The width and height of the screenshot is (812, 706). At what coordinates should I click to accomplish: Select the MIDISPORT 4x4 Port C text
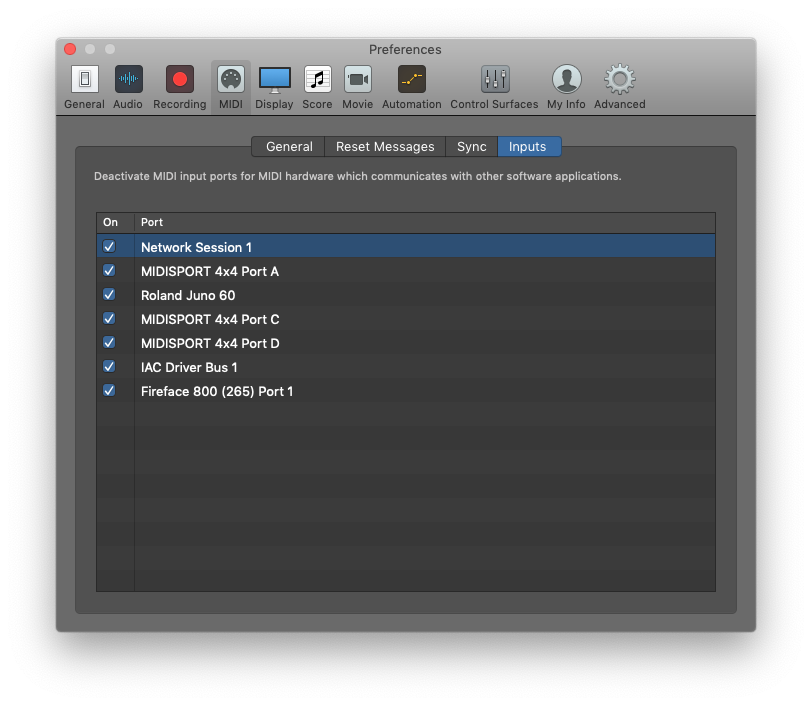pyautogui.click(x=210, y=320)
